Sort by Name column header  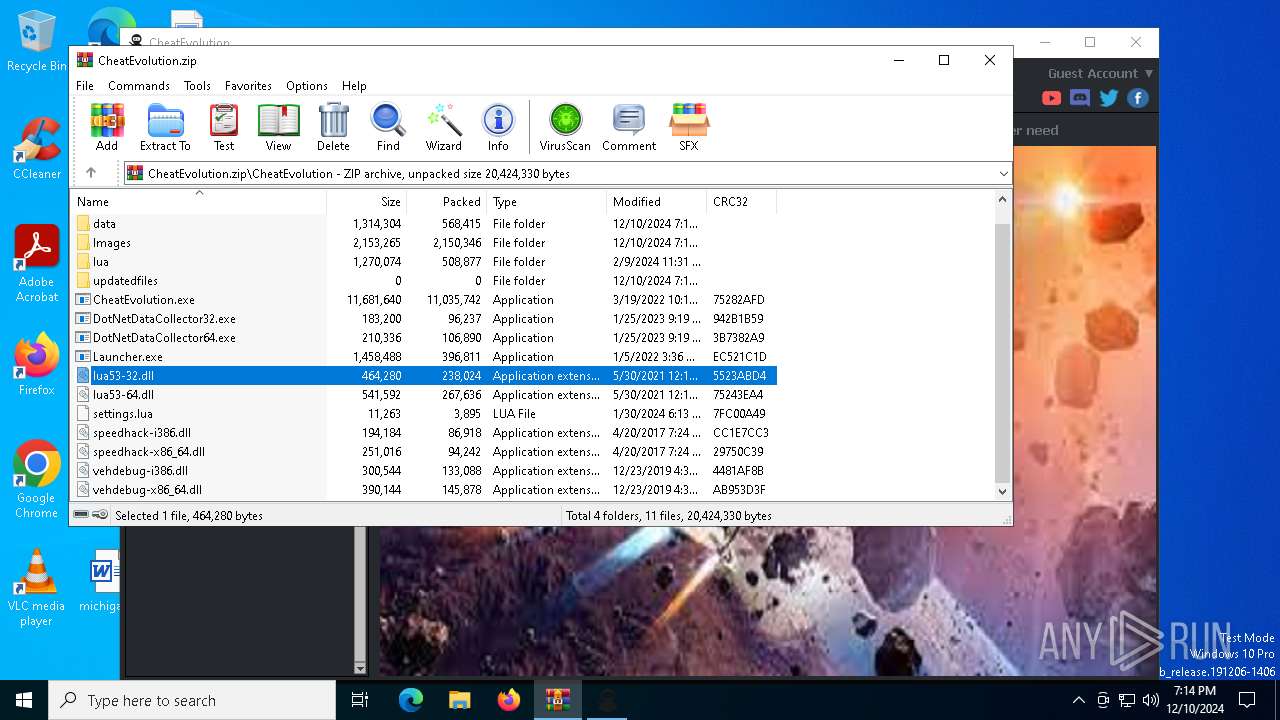point(199,201)
